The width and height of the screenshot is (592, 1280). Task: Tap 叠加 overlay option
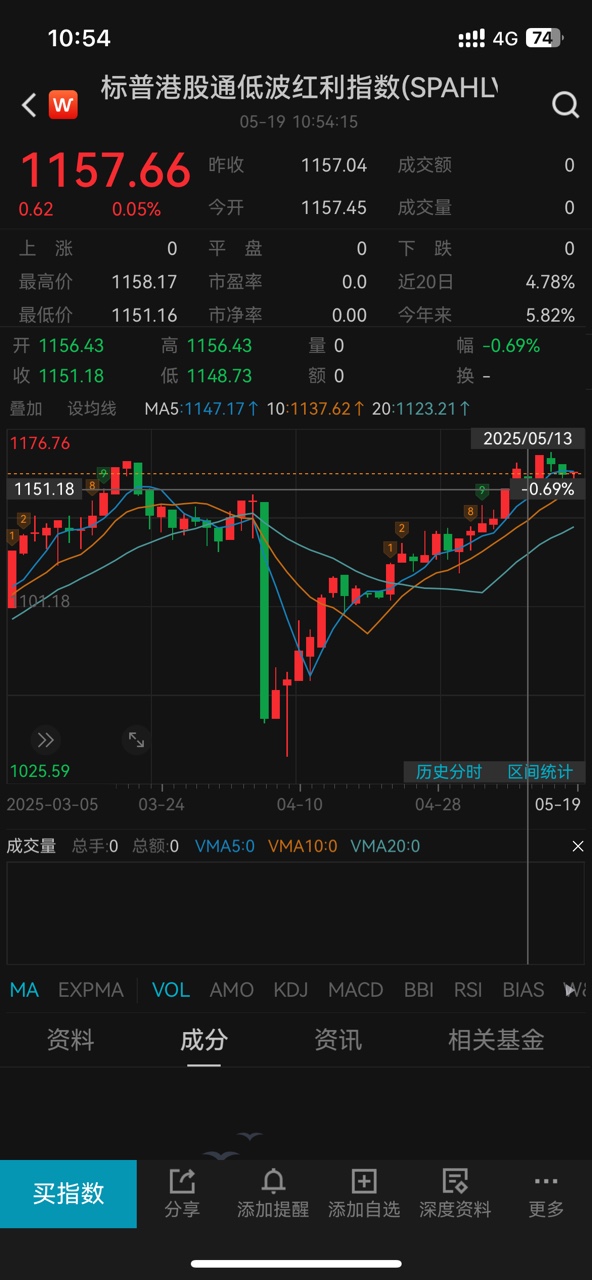[x=25, y=408]
